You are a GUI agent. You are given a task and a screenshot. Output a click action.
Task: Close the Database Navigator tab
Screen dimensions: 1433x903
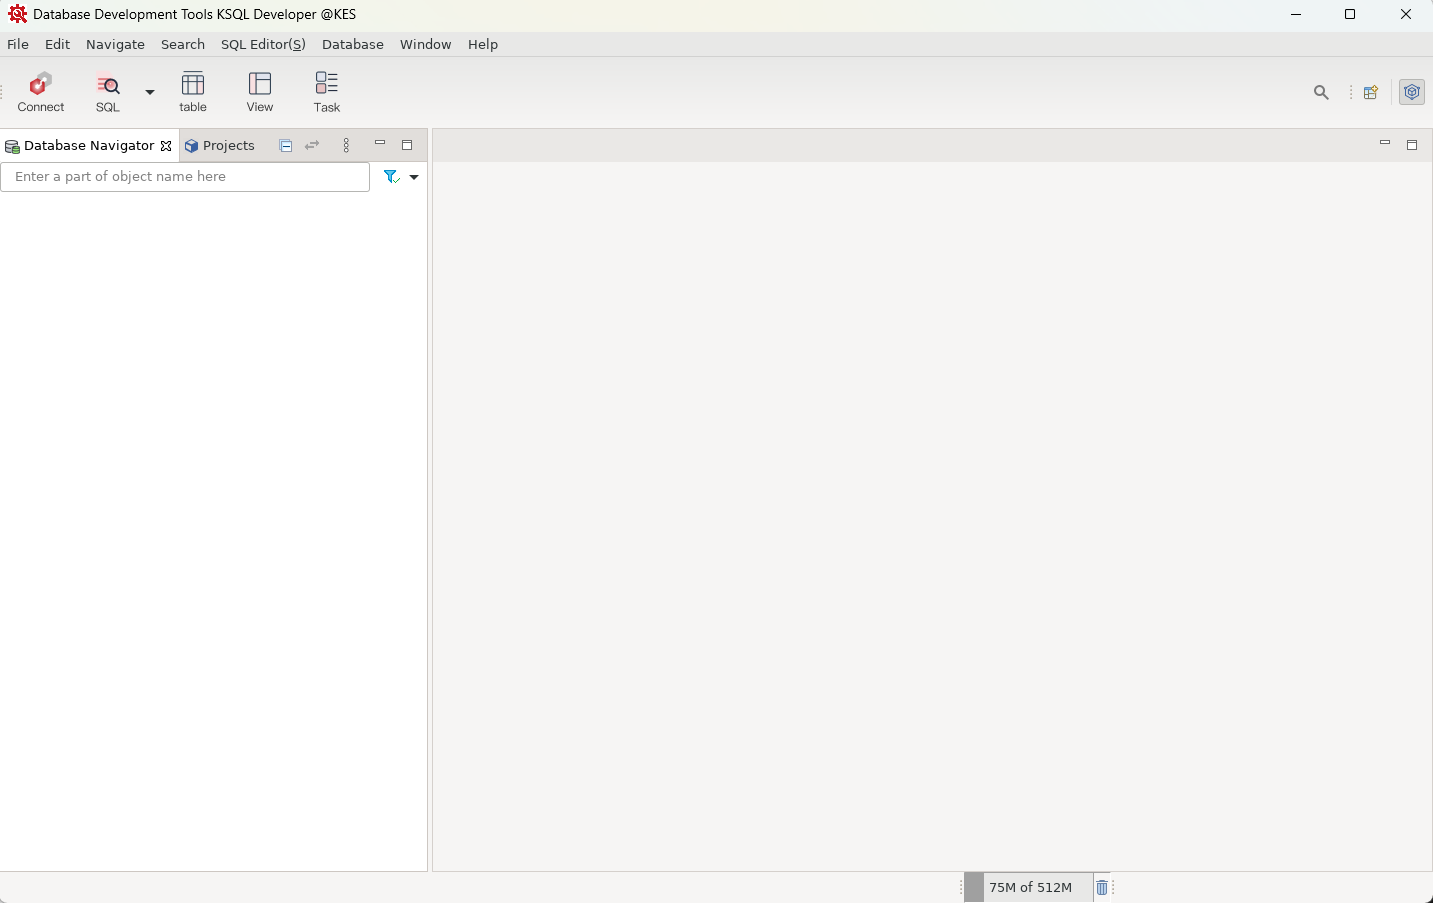point(166,146)
